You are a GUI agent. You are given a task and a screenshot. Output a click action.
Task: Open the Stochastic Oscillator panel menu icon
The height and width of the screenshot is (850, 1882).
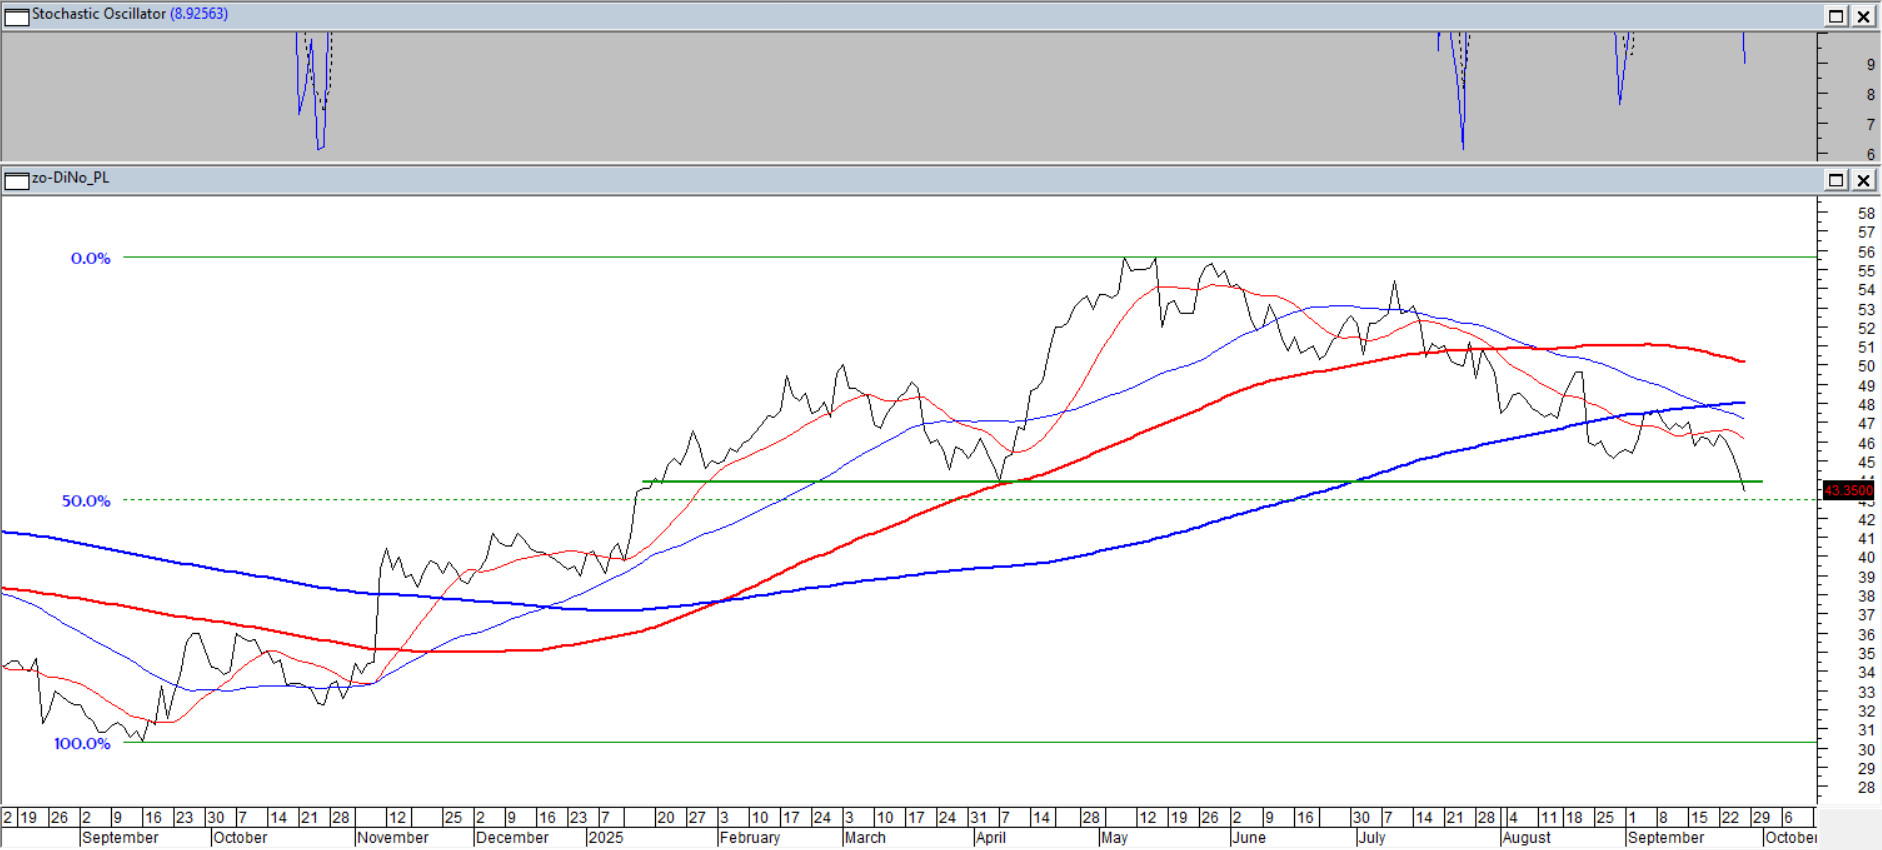pyautogui.click(x=17, y=16)
